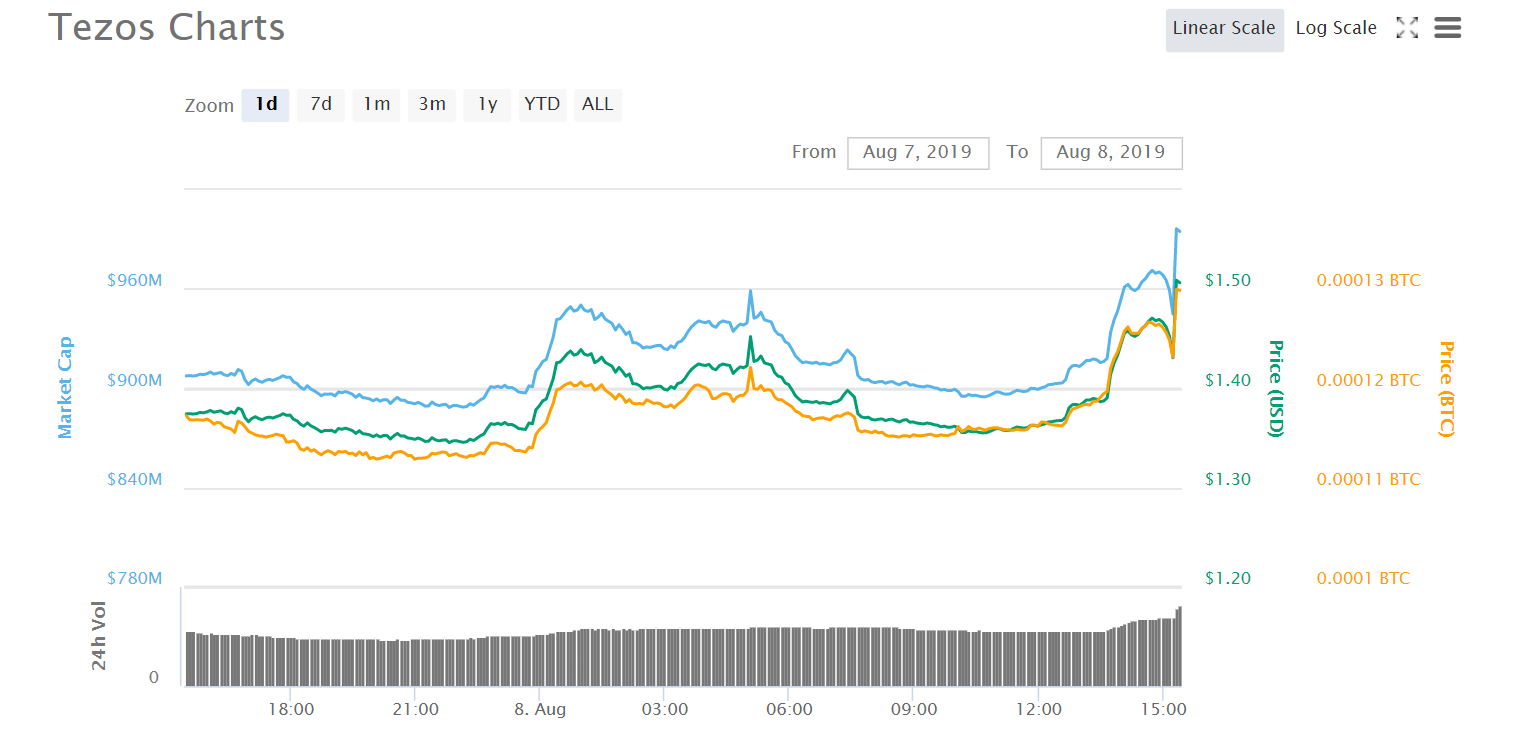This screenshot has height=735, width=1513.
Task: Click the 0 volume axis label
Action: (154, 678)
